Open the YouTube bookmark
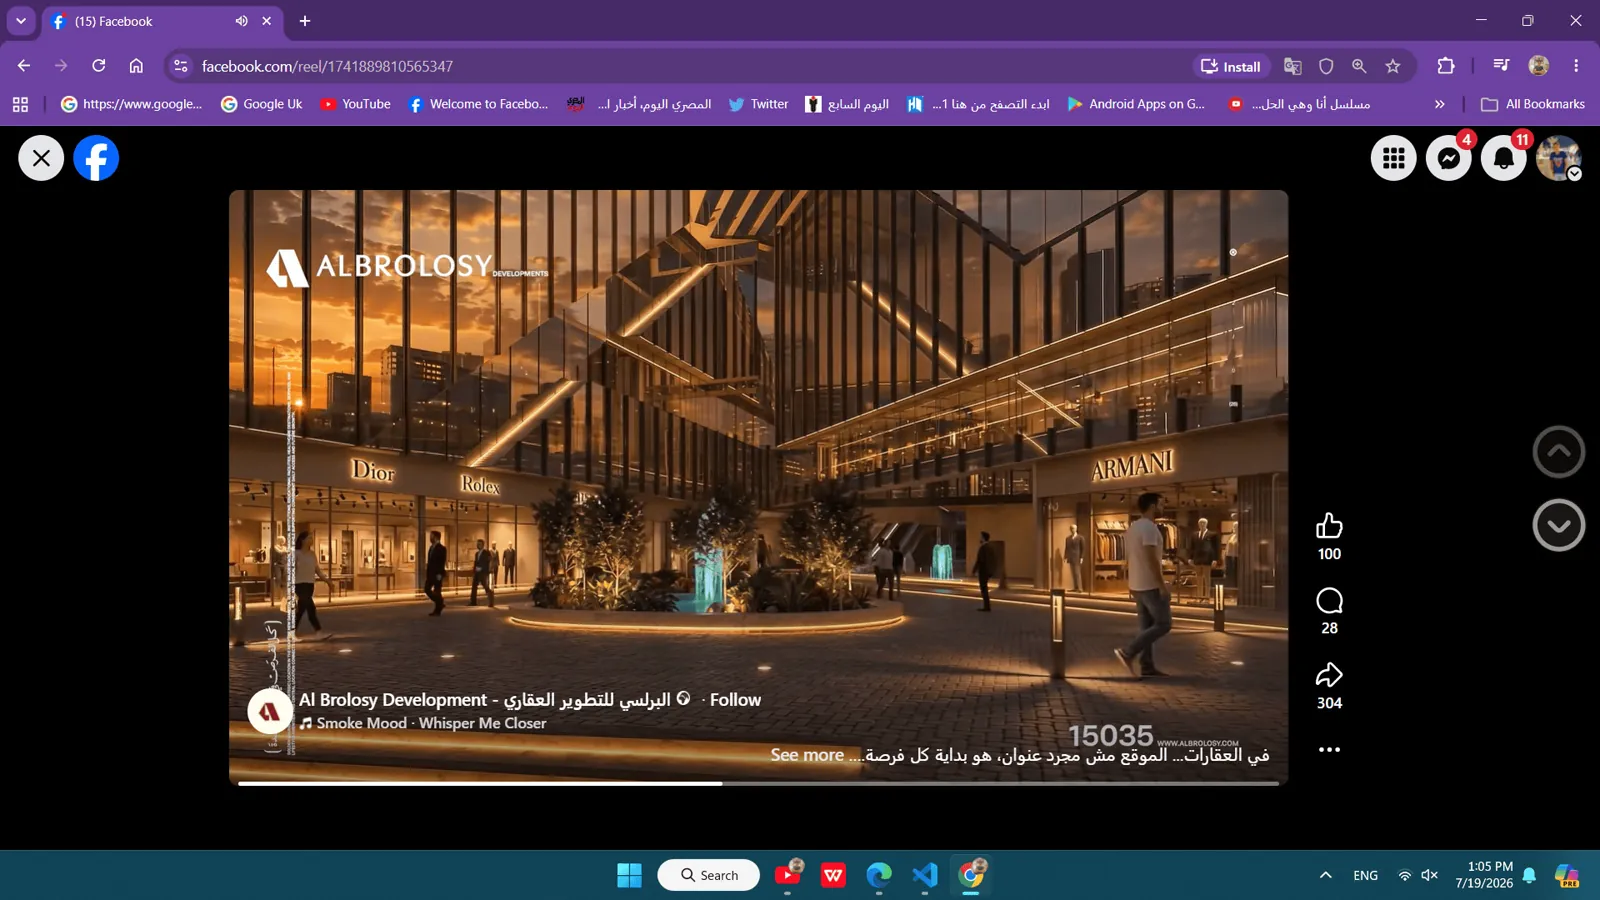This screenshot has height=900, width=1600. pyautogui.click(x=355, y=104)
